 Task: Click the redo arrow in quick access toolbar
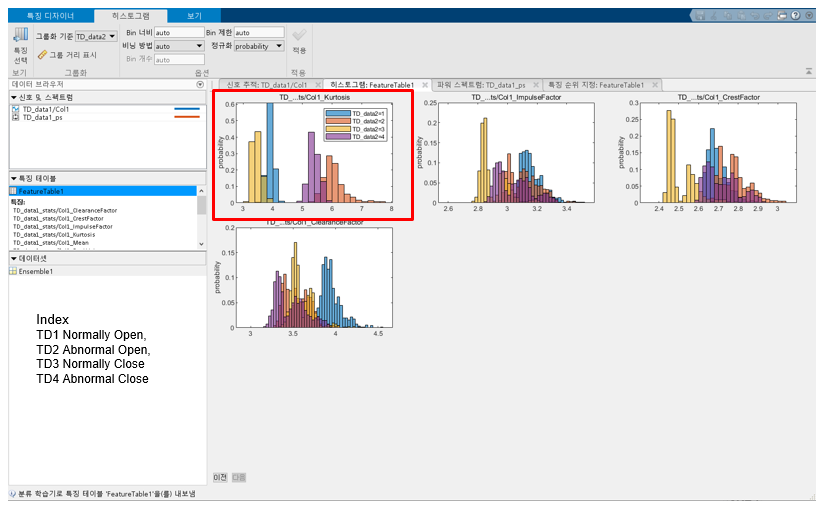[769, 16]
